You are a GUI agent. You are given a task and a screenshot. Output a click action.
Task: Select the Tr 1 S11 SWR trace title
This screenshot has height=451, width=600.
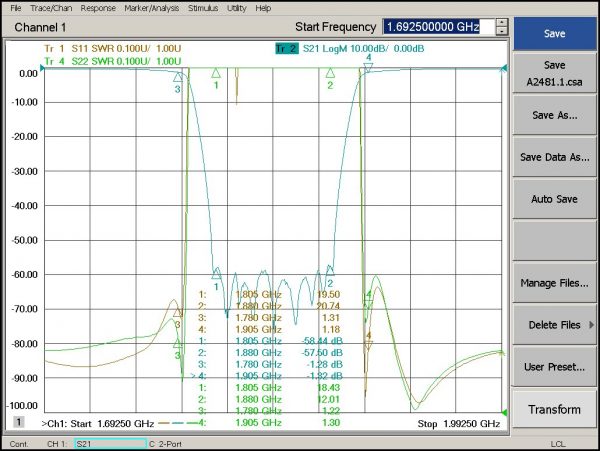coord(112,49)
